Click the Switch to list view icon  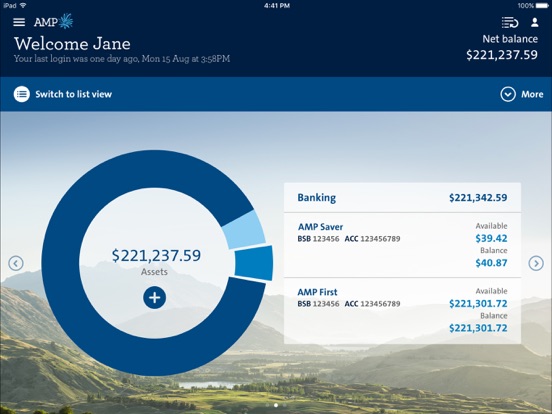tap(21, 94)
